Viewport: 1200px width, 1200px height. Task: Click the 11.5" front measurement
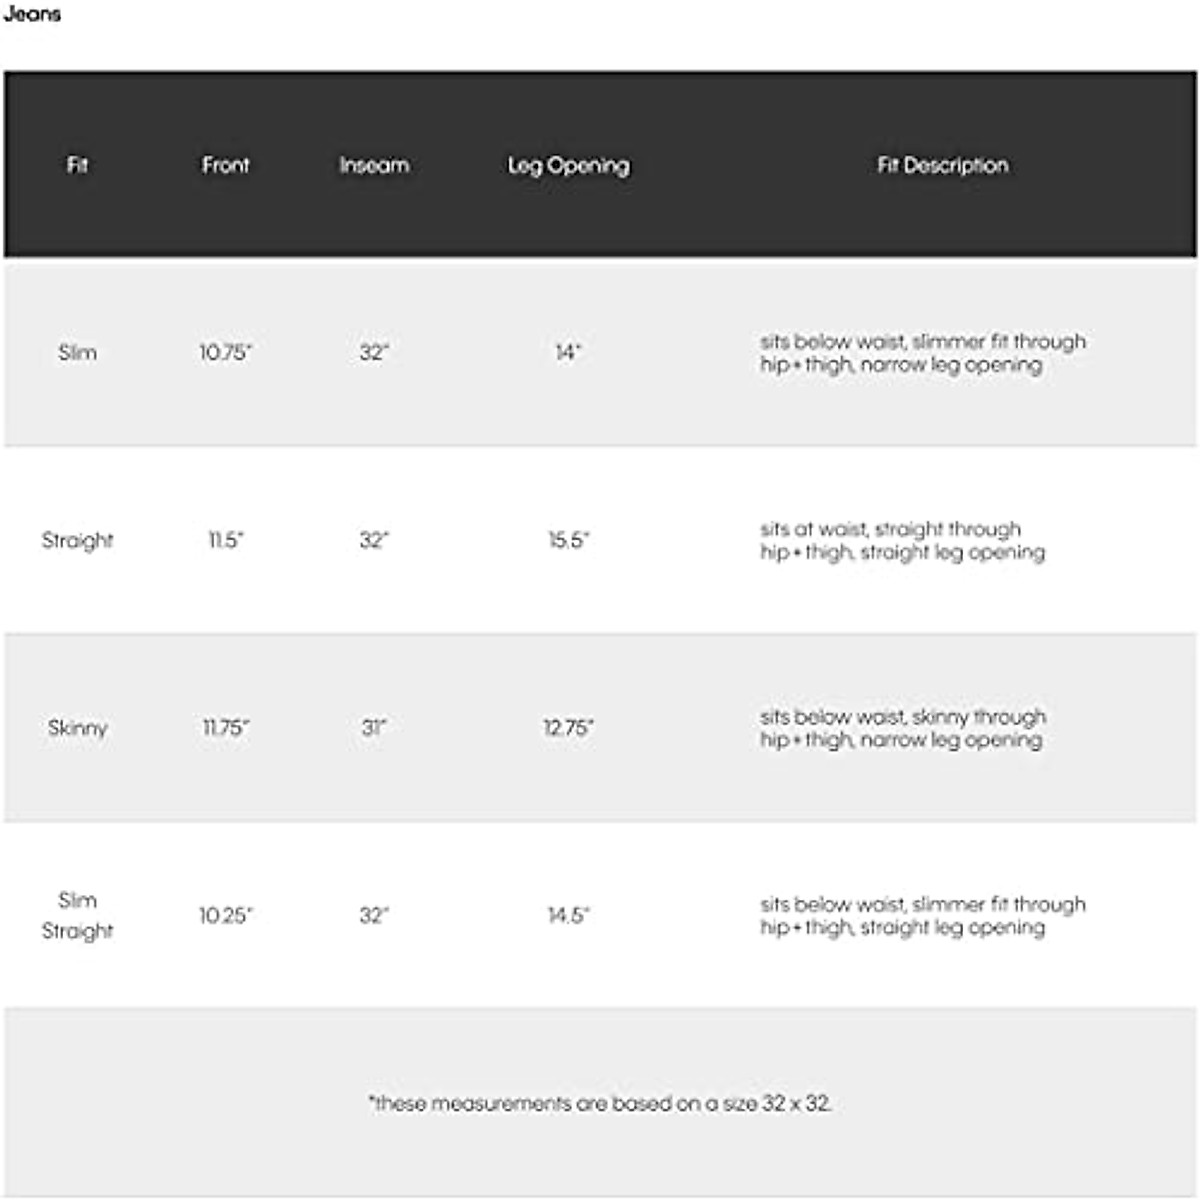(225, 540)
